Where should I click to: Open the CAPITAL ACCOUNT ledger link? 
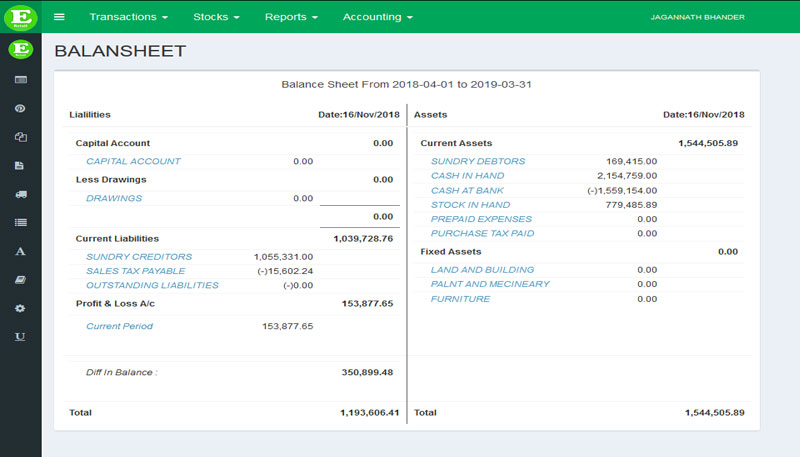[x=133, y=161]
